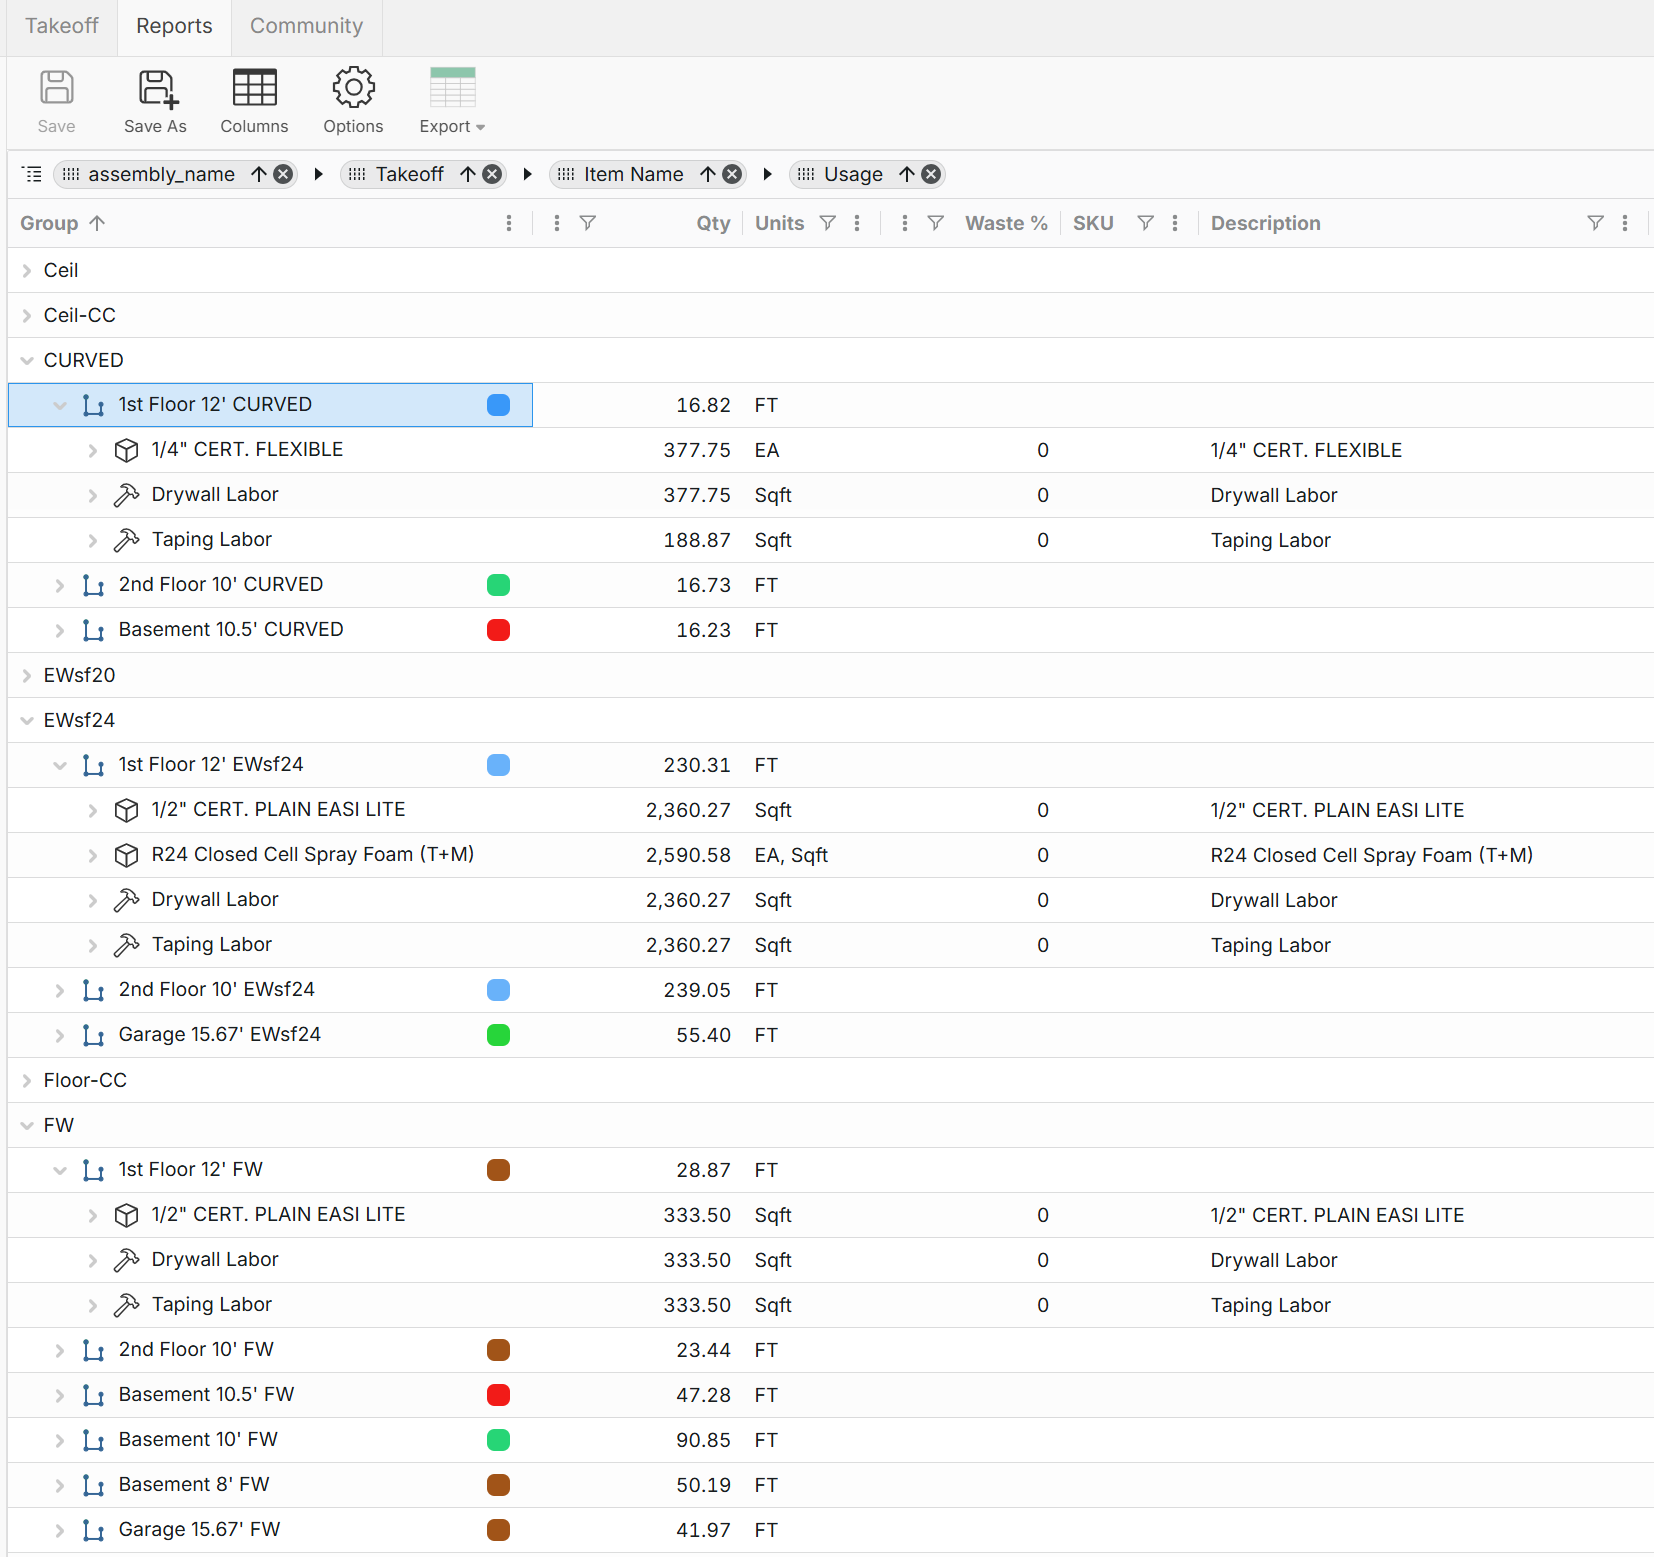
Task: Sort by the Group column header
Action: tap(50, 223)
